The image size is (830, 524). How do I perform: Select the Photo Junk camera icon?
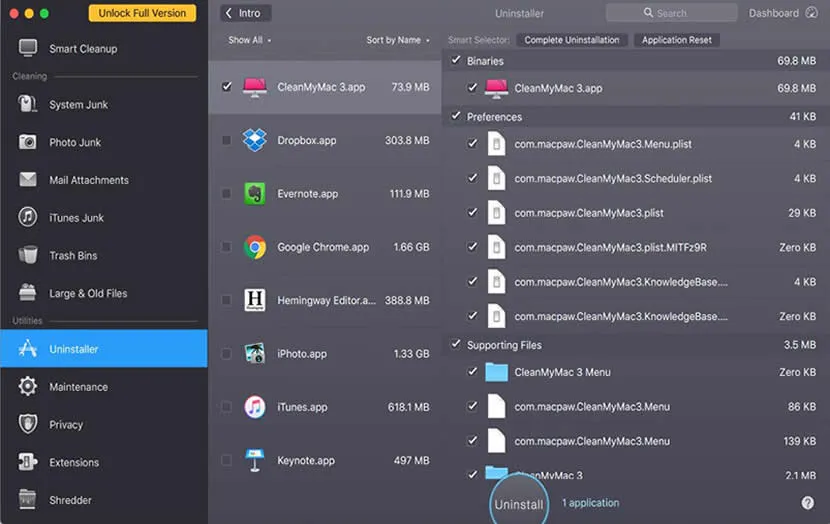(28, 142)
